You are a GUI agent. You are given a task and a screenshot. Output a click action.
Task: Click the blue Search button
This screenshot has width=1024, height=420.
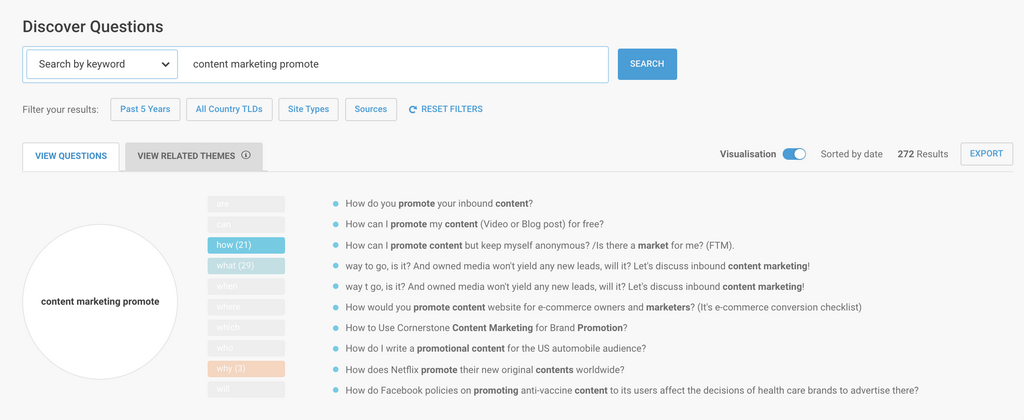coord(647,64)
